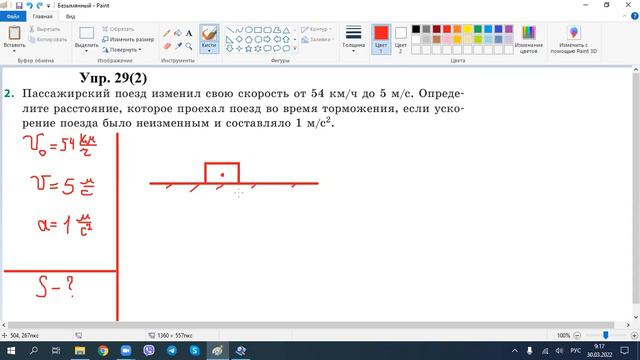The image size is (640, 360).
Task: Select the Text tool
Action: (189, 33)
